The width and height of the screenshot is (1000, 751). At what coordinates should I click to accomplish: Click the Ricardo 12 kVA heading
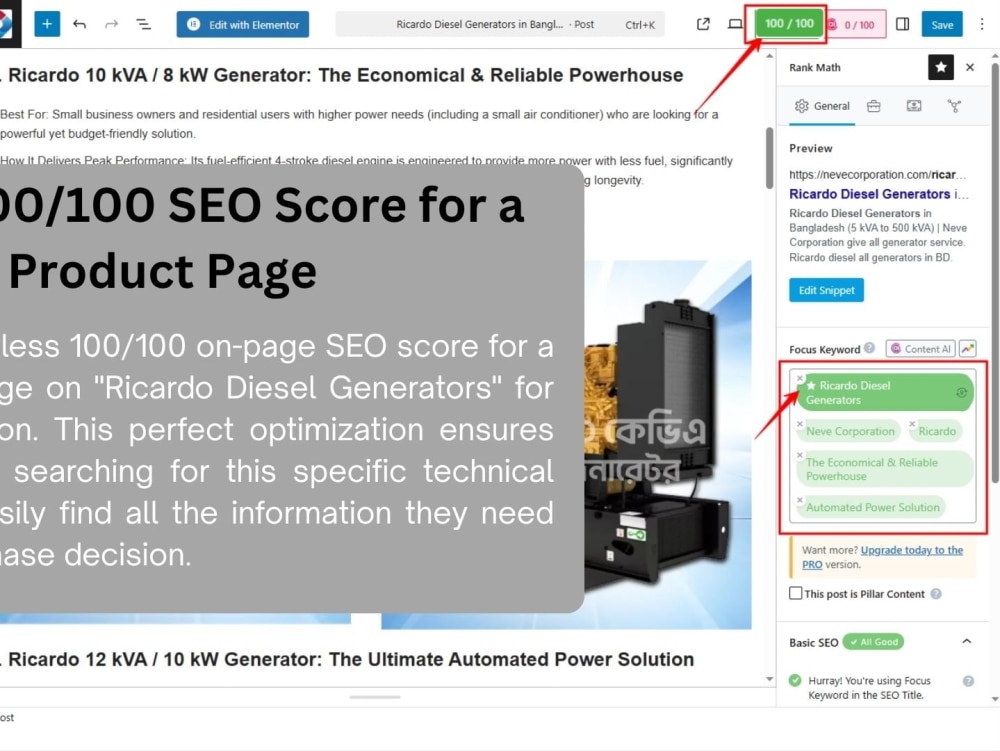click(x=350, y=659)
